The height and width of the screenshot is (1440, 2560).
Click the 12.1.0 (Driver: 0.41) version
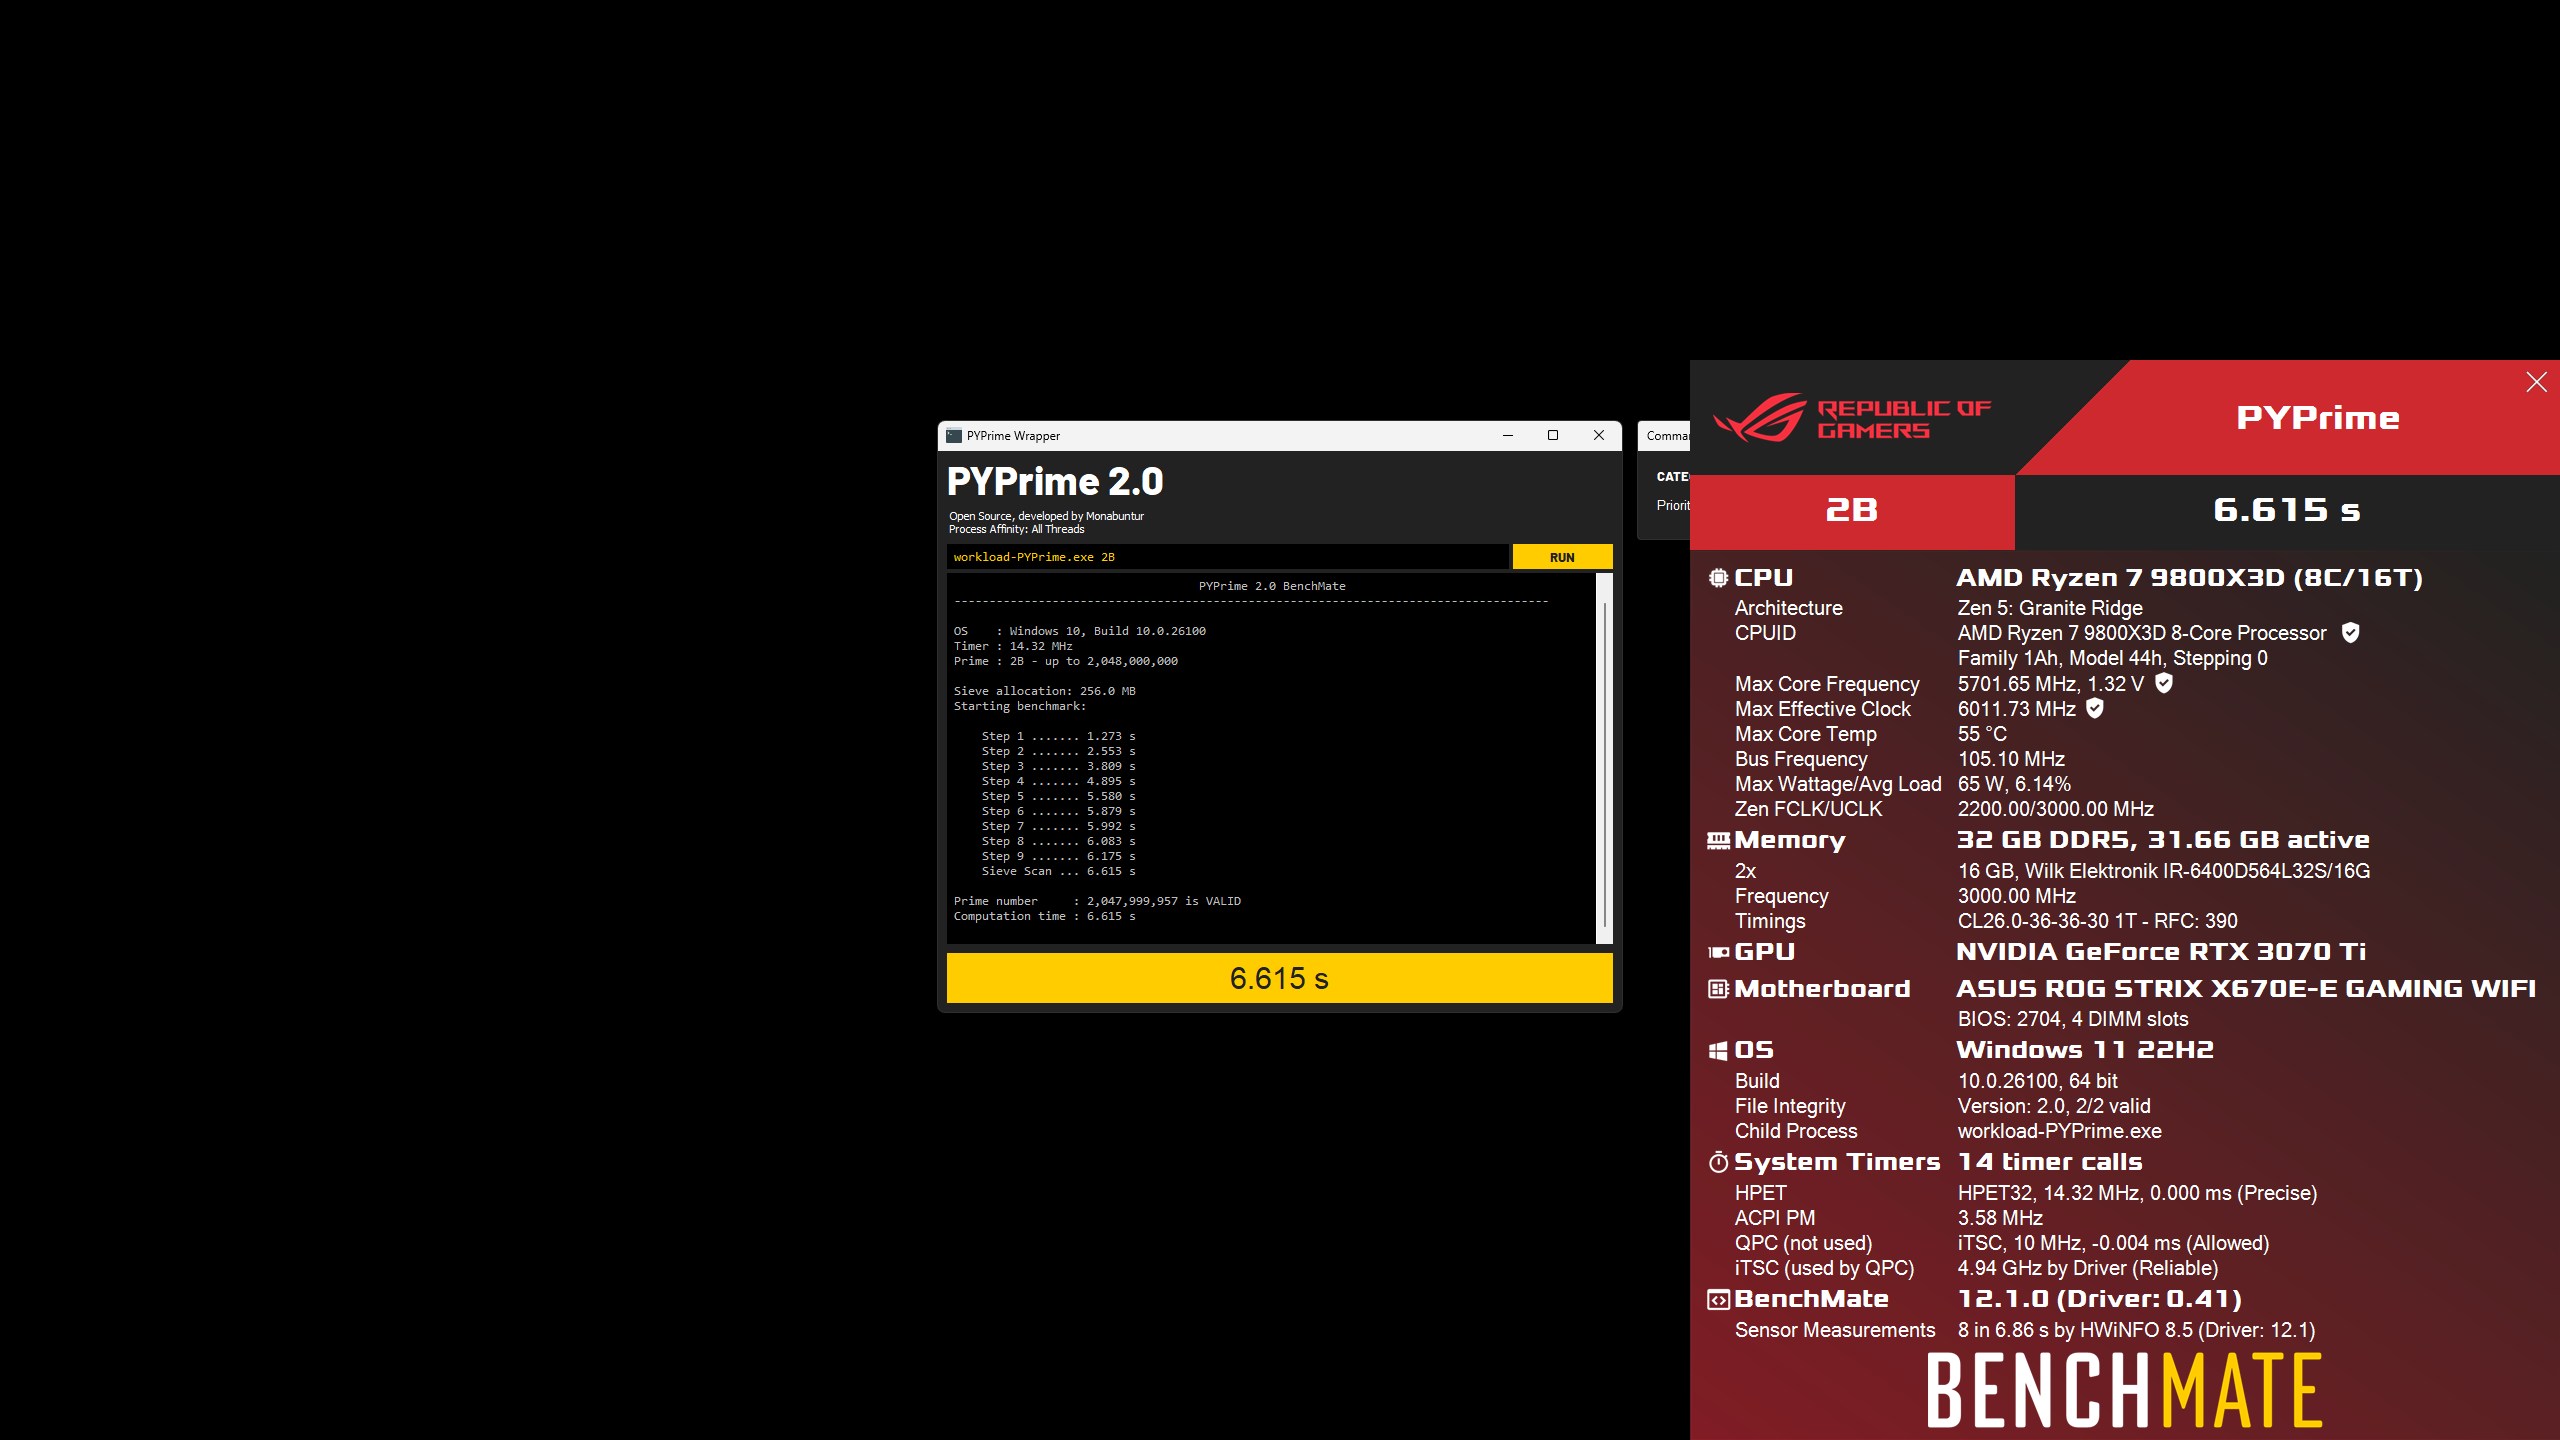tap(2100, 1299)
